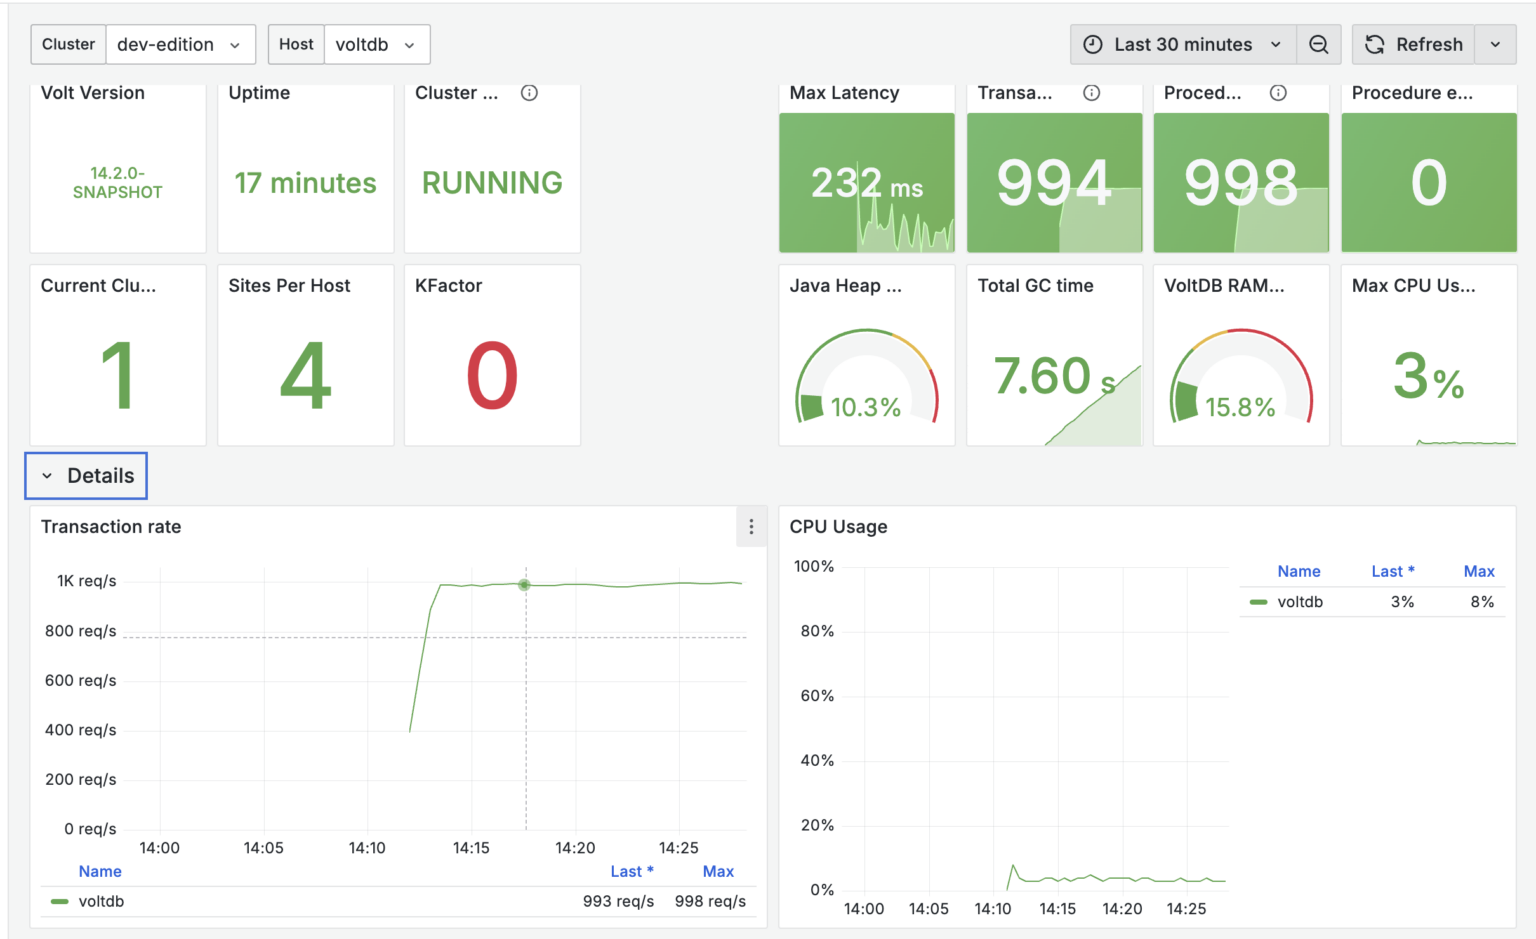Open the Transaction rate panel kebab menu
This screenshot has width=1536, height=939.
(751, 526)
